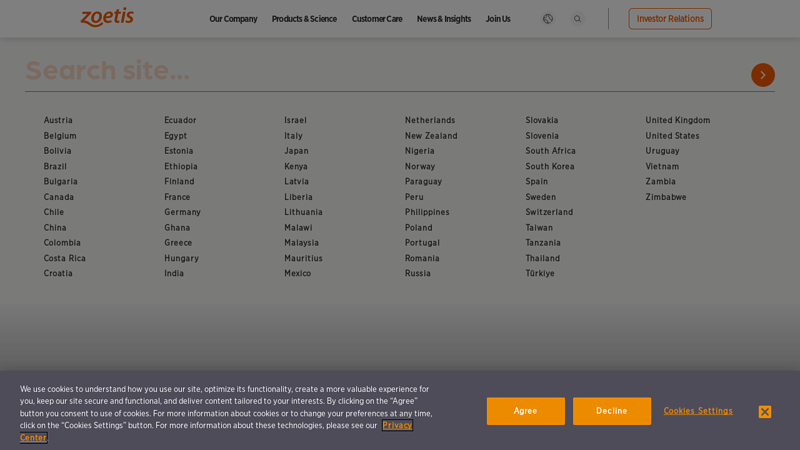Select Türkiye
Screen dimensions: 800x450
pyautogui.click(x=540, y=273)
